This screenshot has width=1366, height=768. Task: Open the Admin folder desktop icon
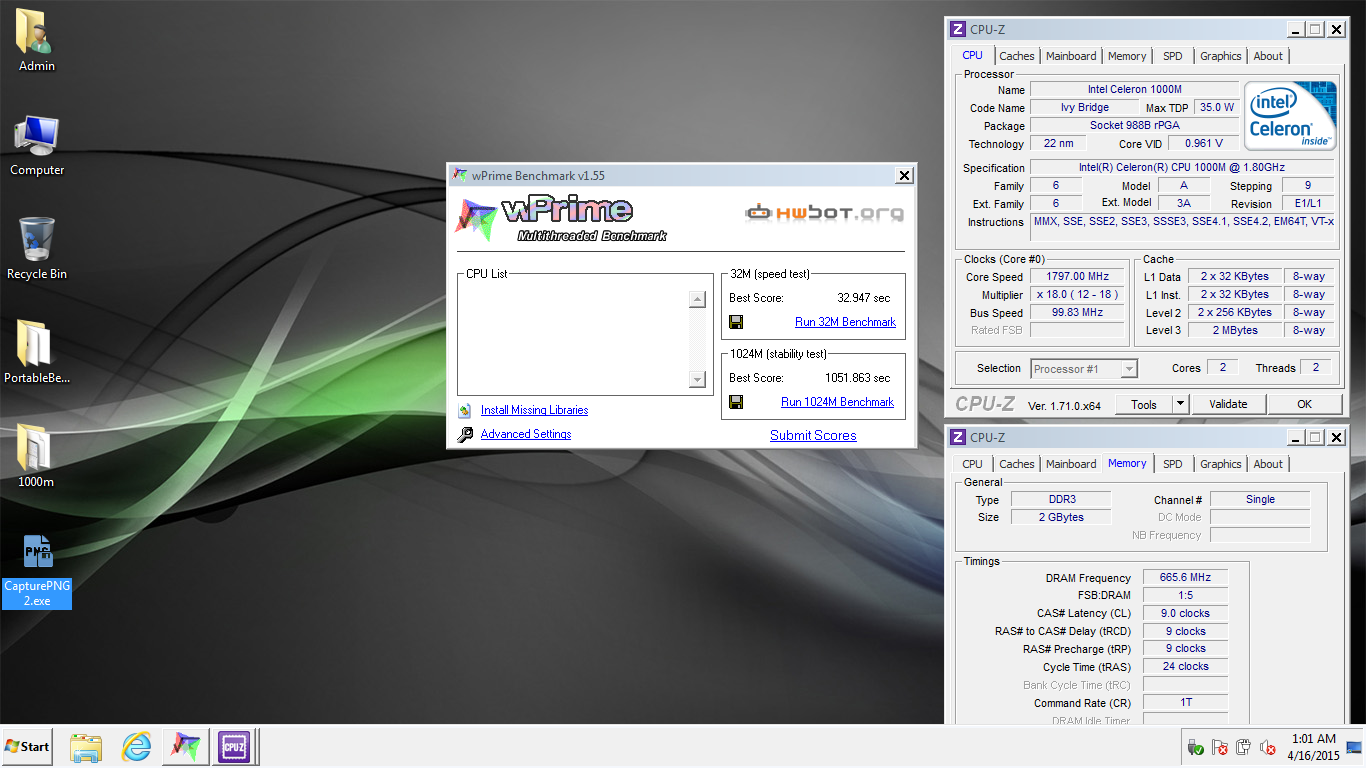coord(37,40)
